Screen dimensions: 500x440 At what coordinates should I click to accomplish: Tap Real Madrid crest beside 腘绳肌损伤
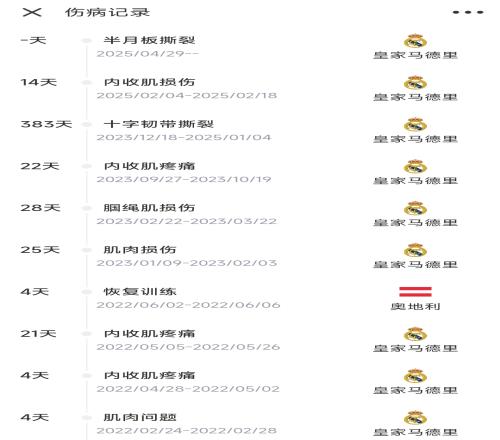click(x=415, y=208)
